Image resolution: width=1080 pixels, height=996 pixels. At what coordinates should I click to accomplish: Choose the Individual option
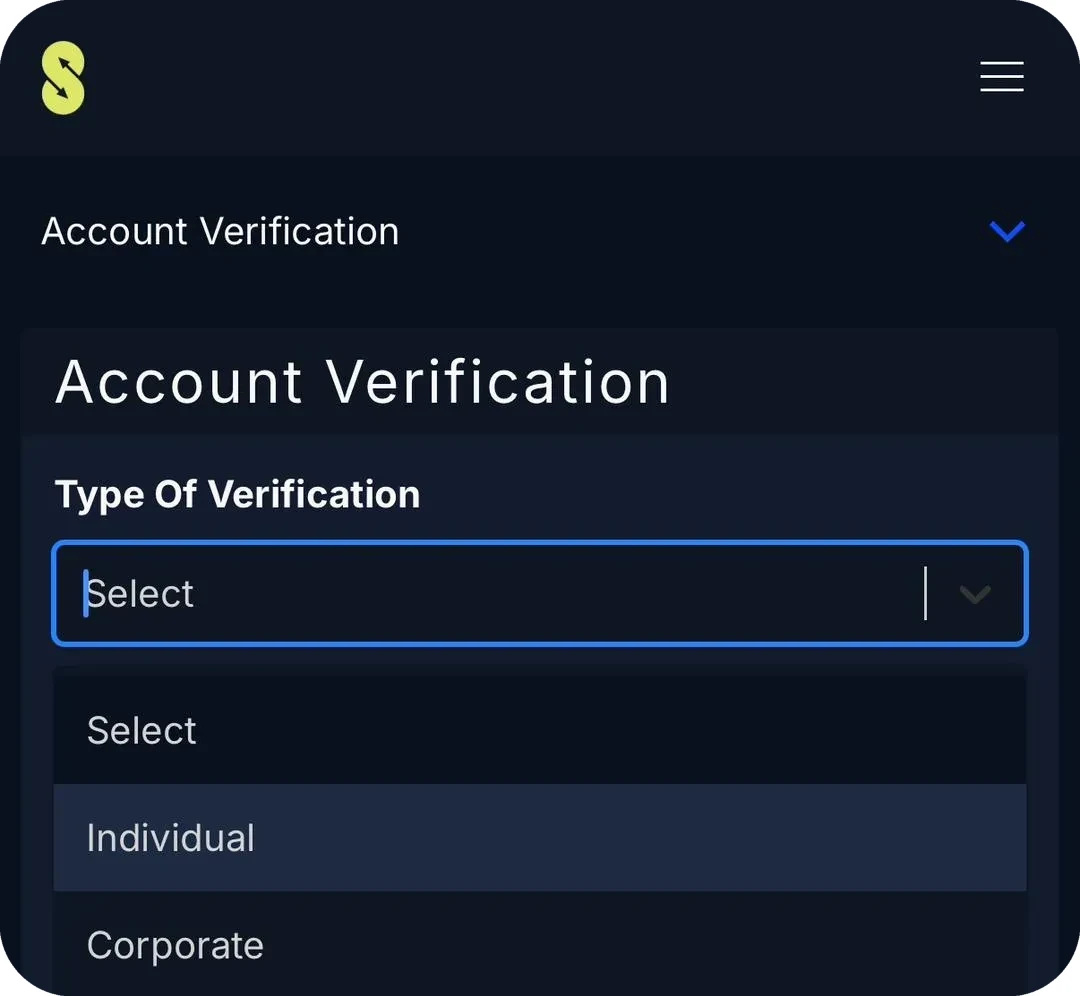pyautogui.click(x=540, y=838)
